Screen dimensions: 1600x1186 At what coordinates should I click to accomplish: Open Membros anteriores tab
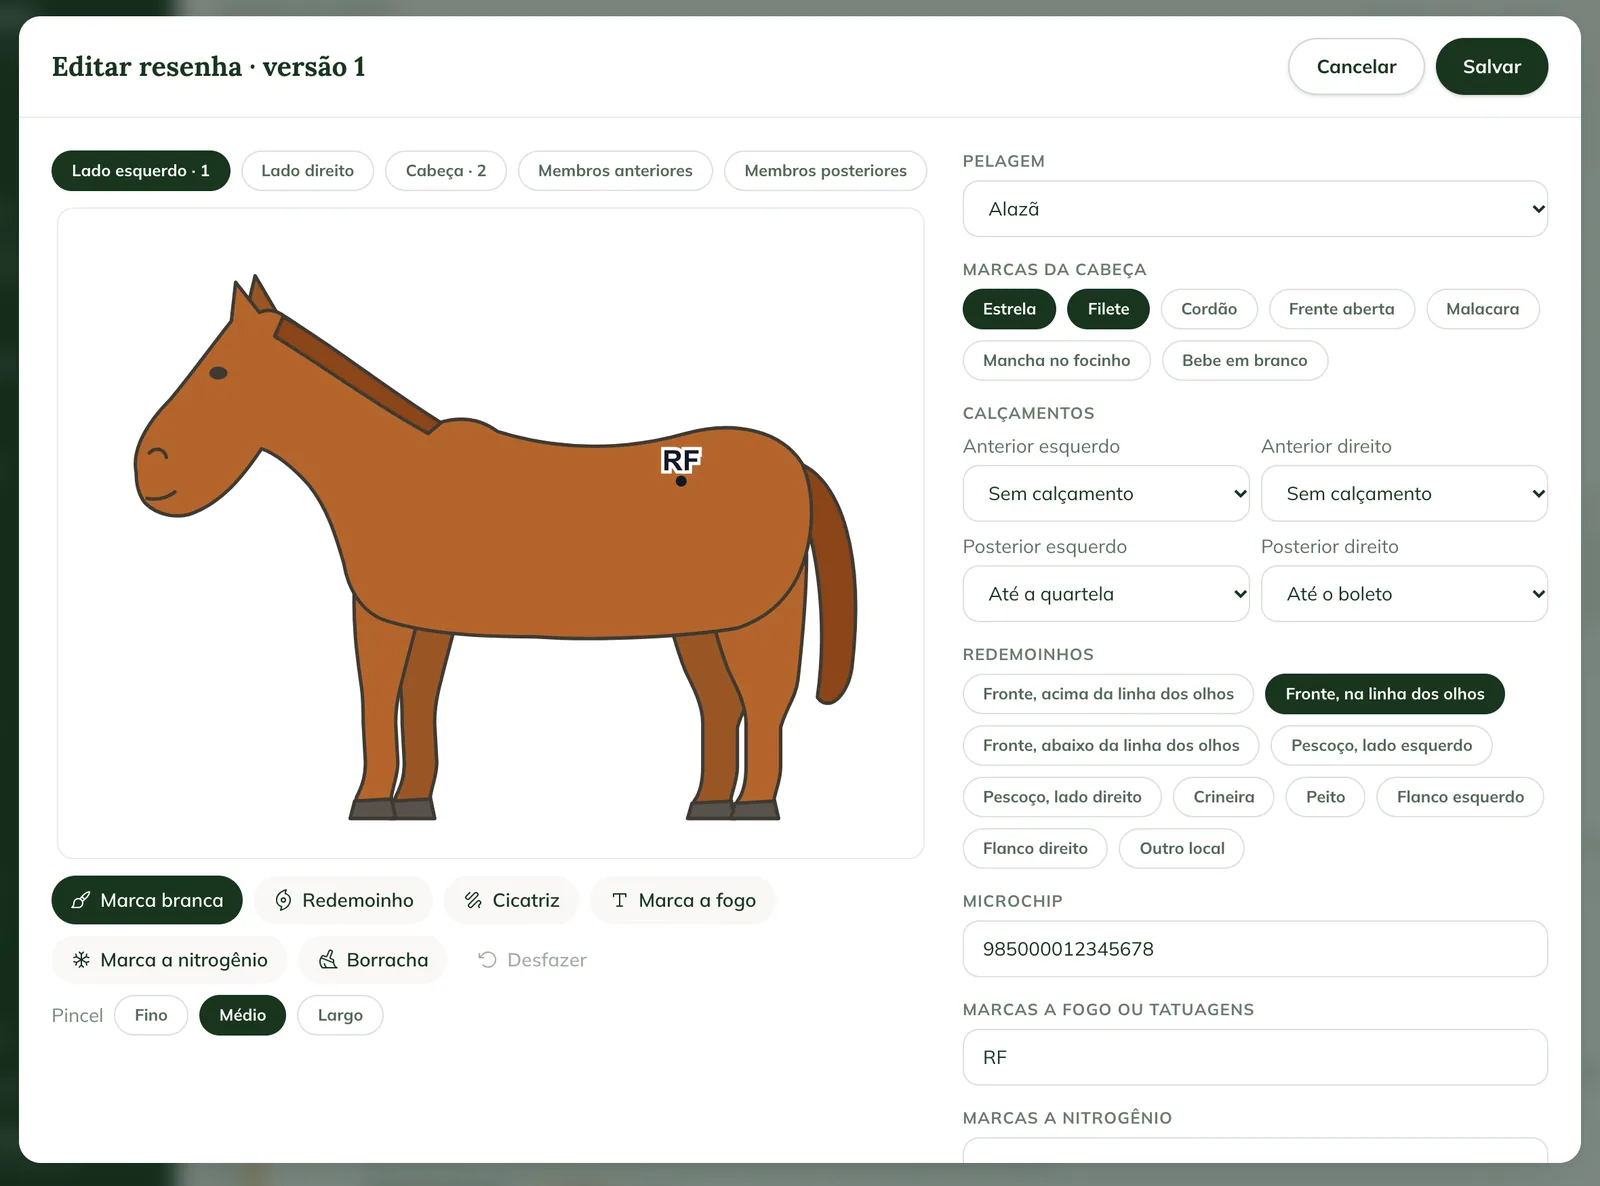pos(615,171)
